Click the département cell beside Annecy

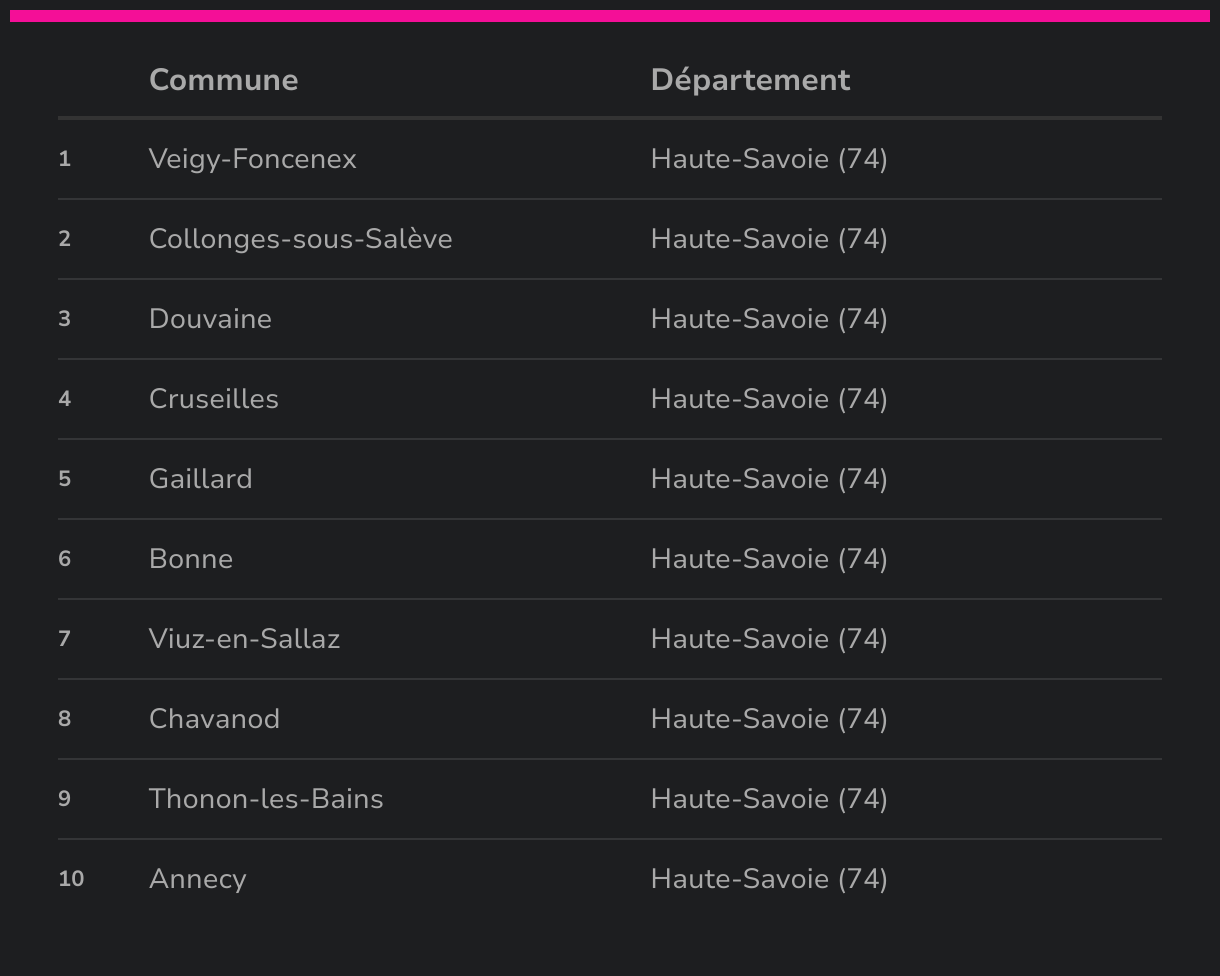point(769,879)
